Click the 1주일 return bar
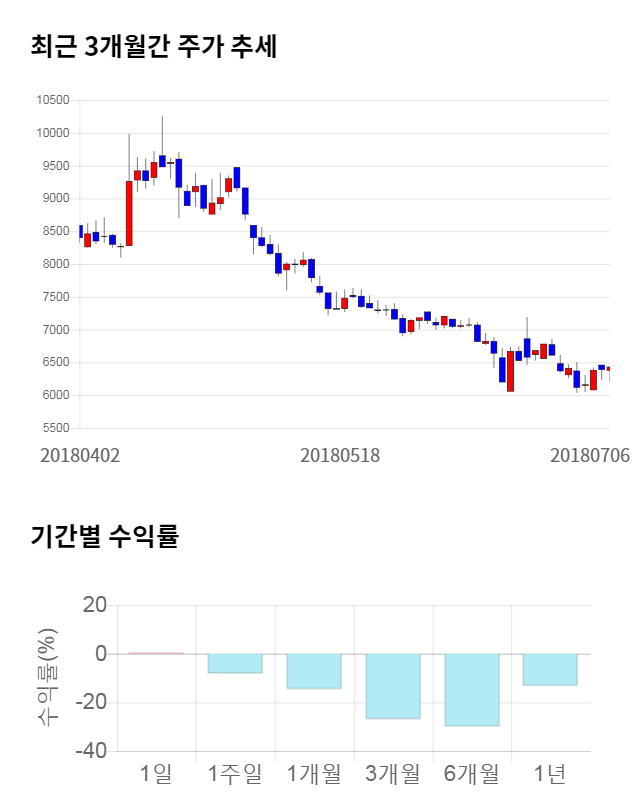 (x=235, y=663)
